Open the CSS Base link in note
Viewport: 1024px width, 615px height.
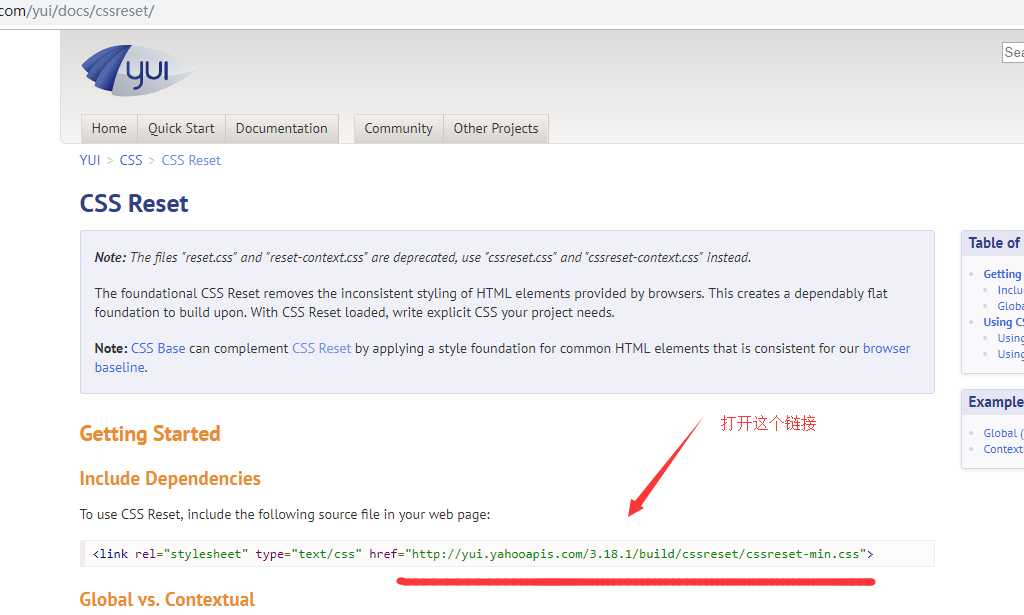pyautogui.click(x=158, y=349)
